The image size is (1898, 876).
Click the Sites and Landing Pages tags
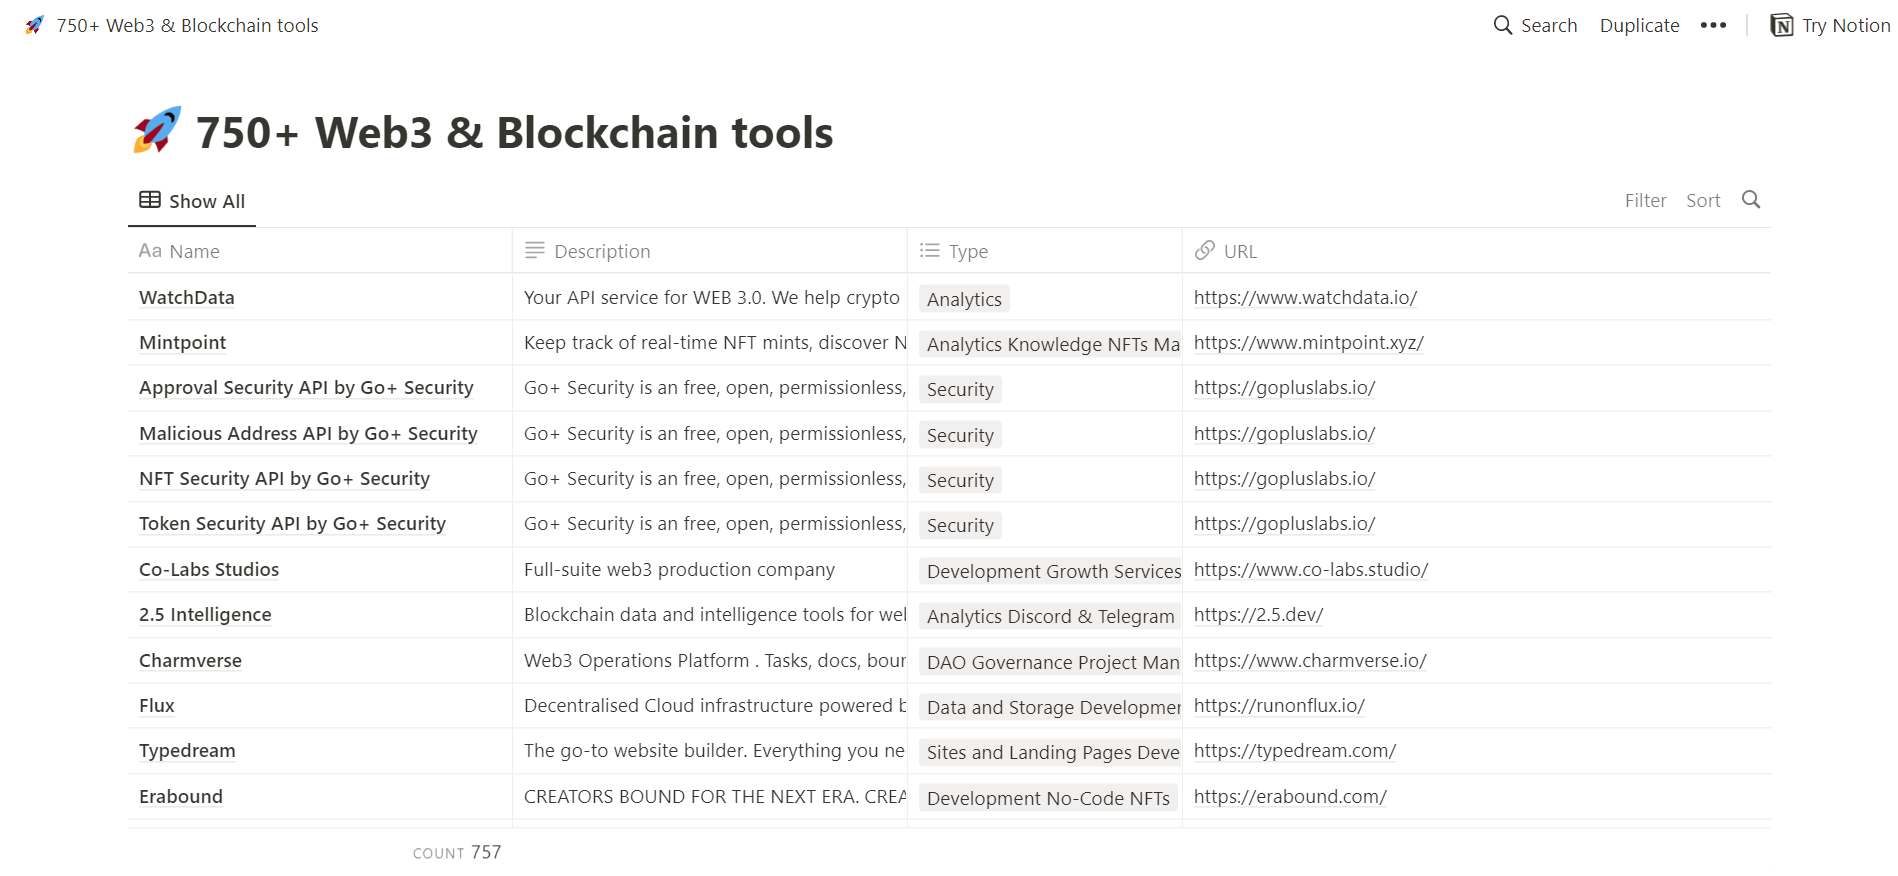pos(1050,752)
